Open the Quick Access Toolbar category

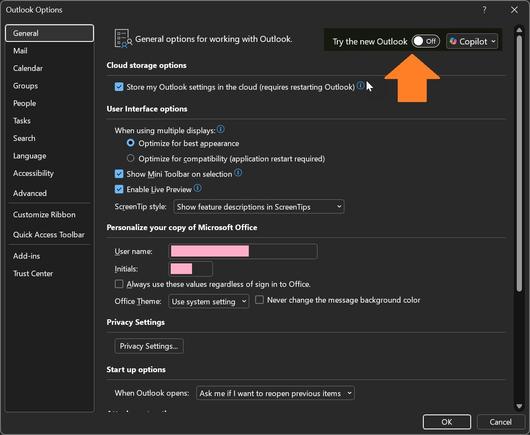(x=49, y=235)
